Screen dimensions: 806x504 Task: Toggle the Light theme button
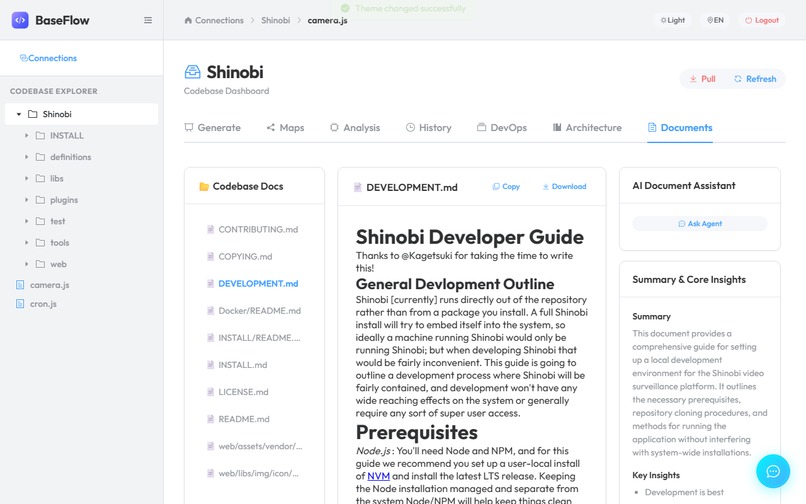[x=672, y=21]
